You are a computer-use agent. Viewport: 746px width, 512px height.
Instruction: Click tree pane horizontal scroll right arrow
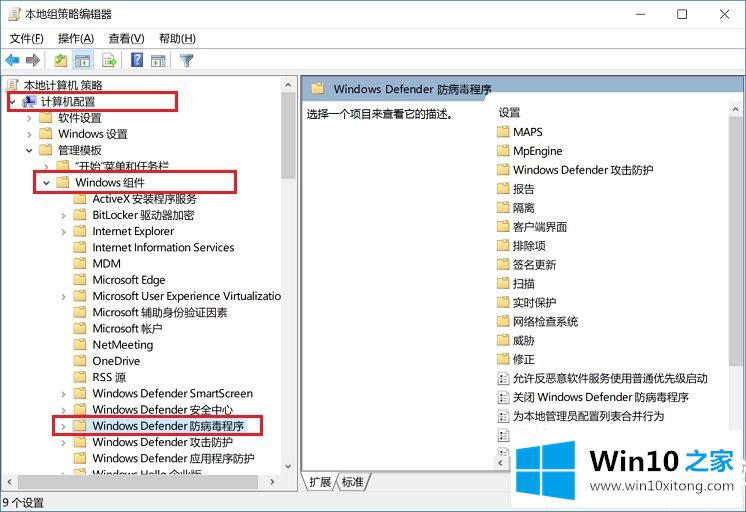point(272,482)
